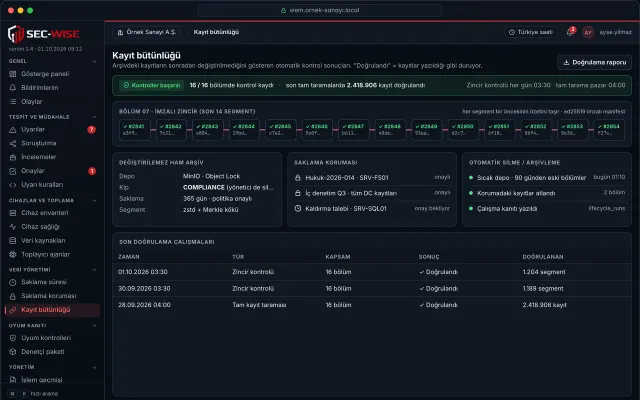Screen dimensions: 640x400
Task: Click chain segment #2846
Action: (x=317, y=130)
